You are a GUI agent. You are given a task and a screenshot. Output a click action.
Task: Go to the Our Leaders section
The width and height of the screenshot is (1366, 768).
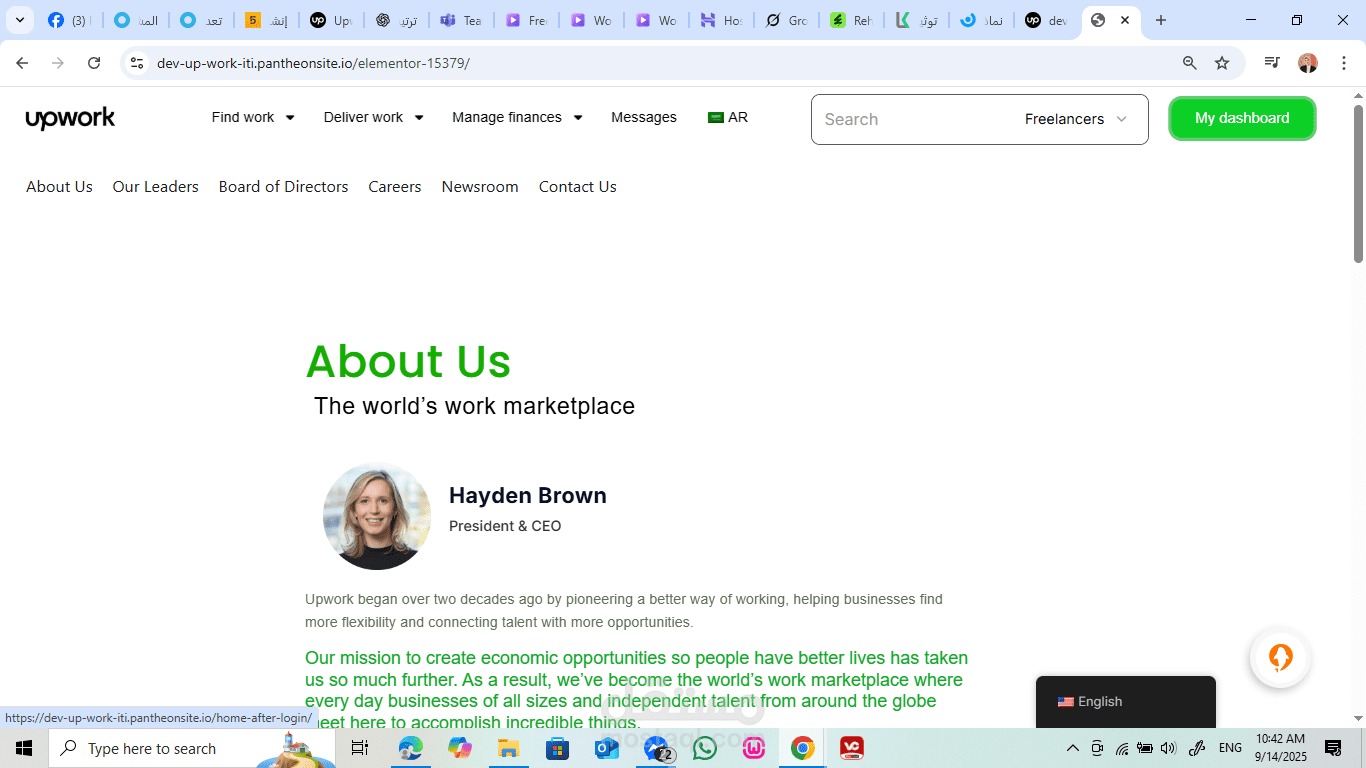[x=156, y=186]
